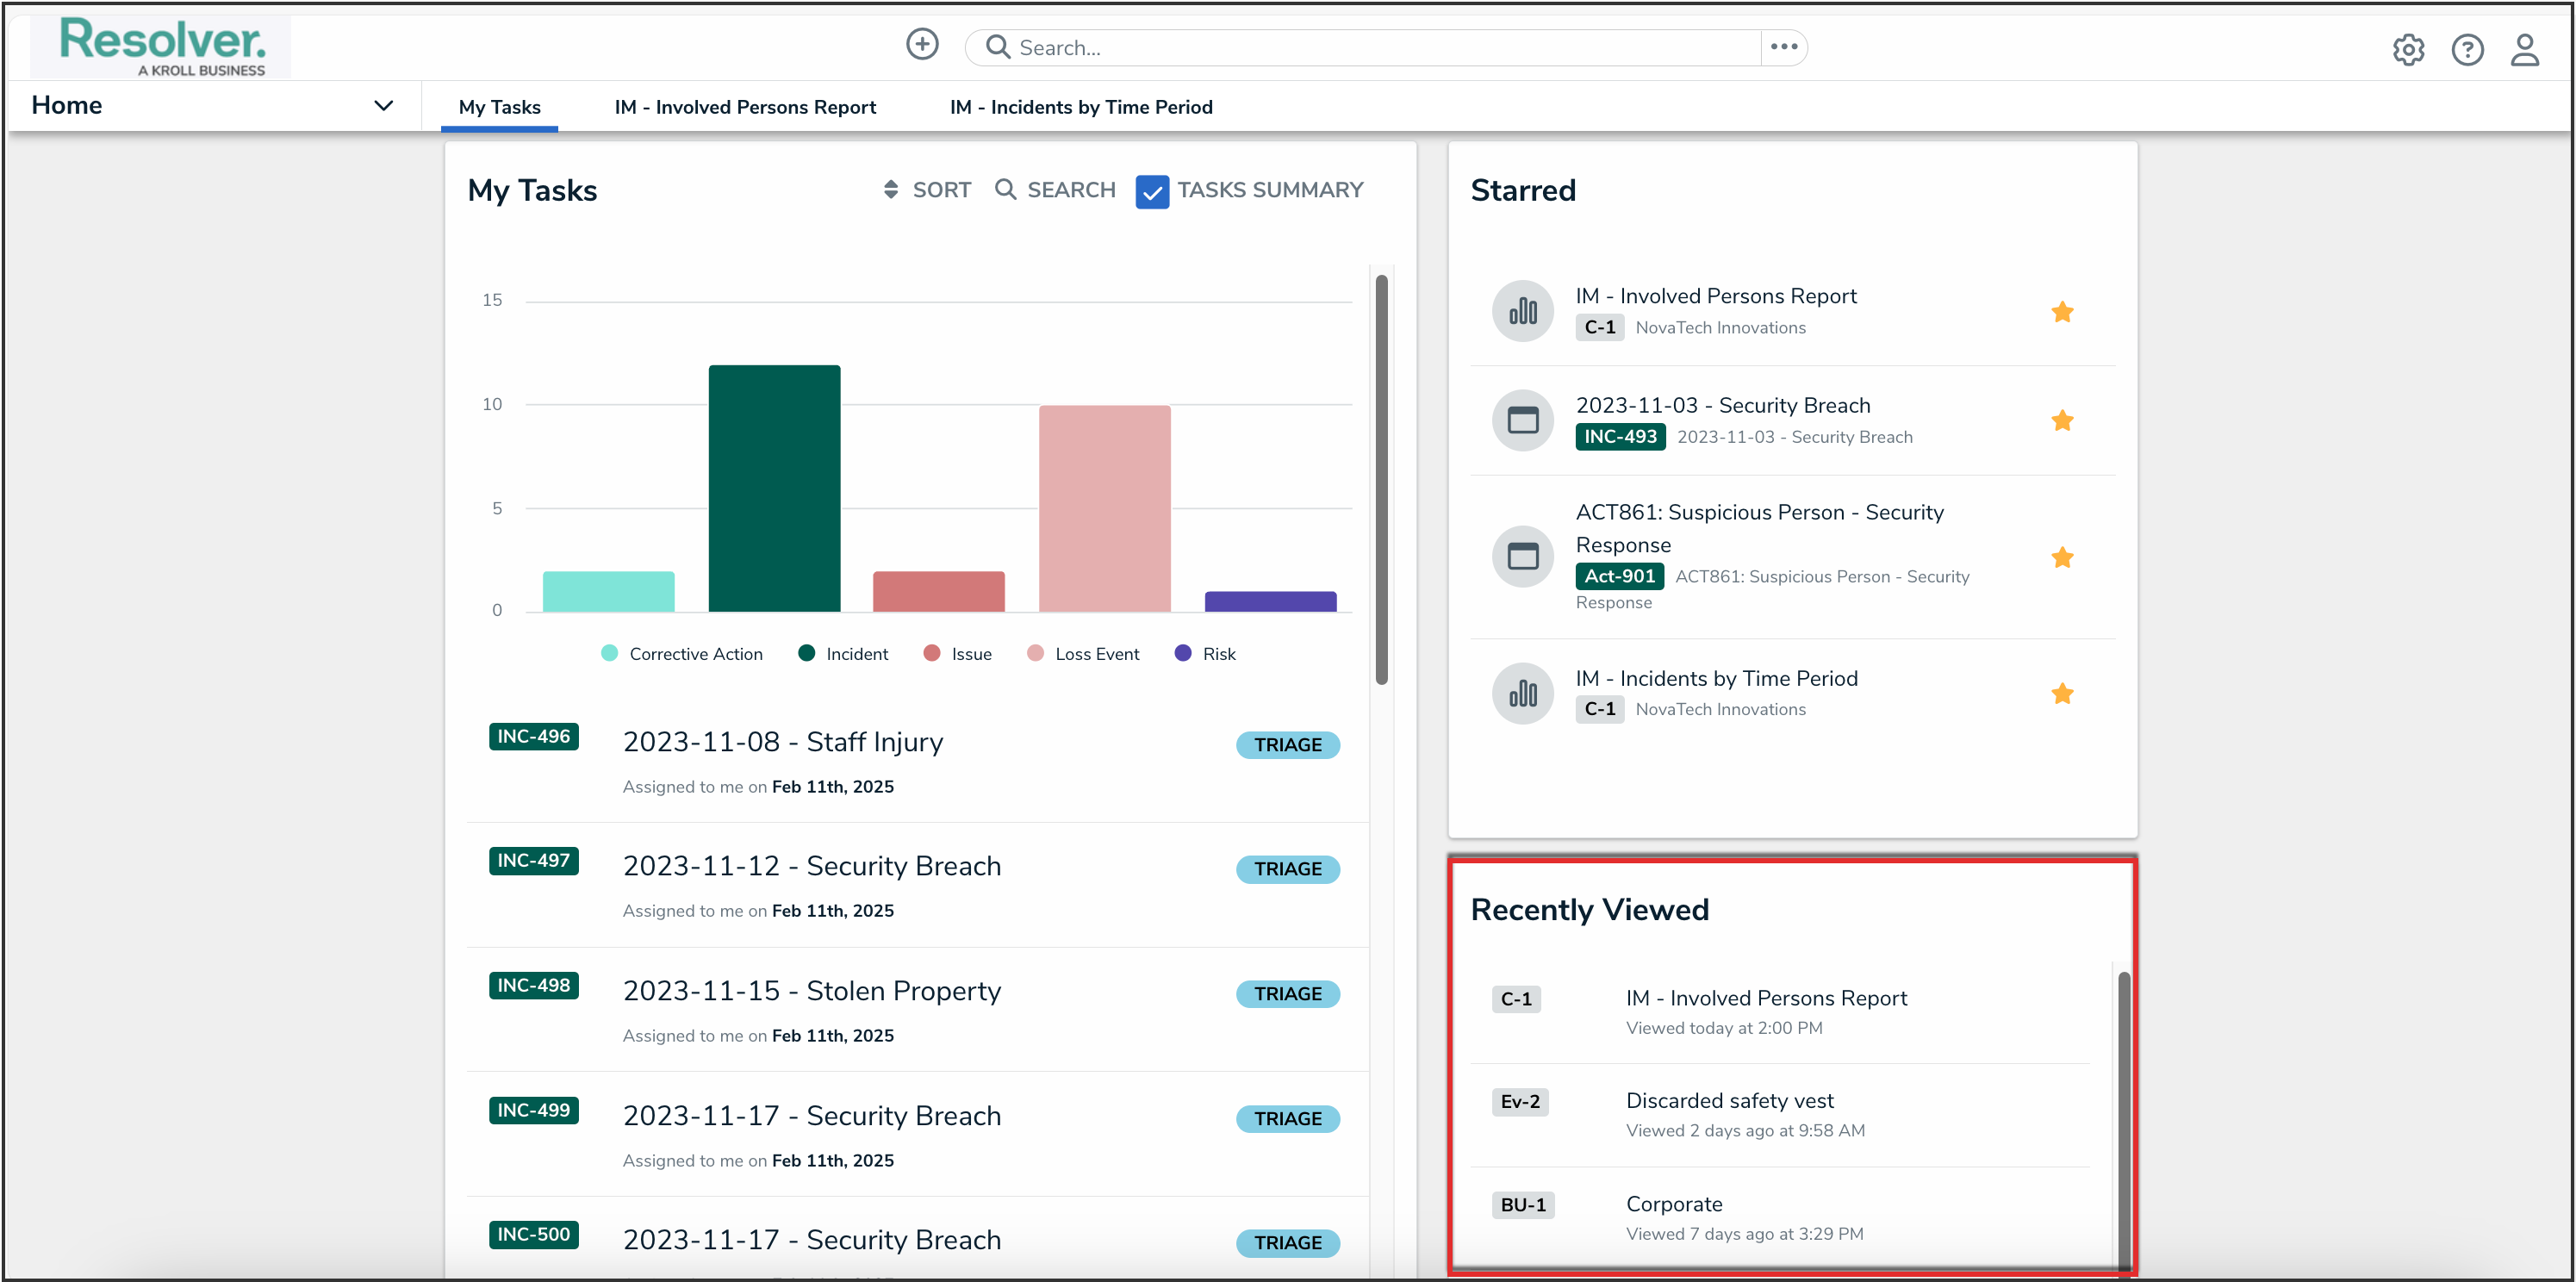Uncheck the Tasks Summary checkbox
The image size is (2576, 1282).
(x=1152, y=191)
